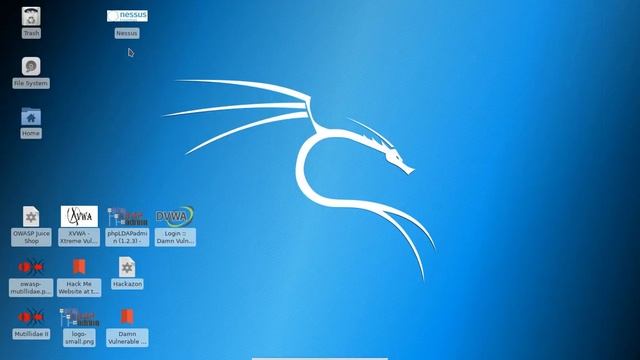640x360 pixels.
Task: Select the Nessus shortcut icon
Action: click(127, 16)
